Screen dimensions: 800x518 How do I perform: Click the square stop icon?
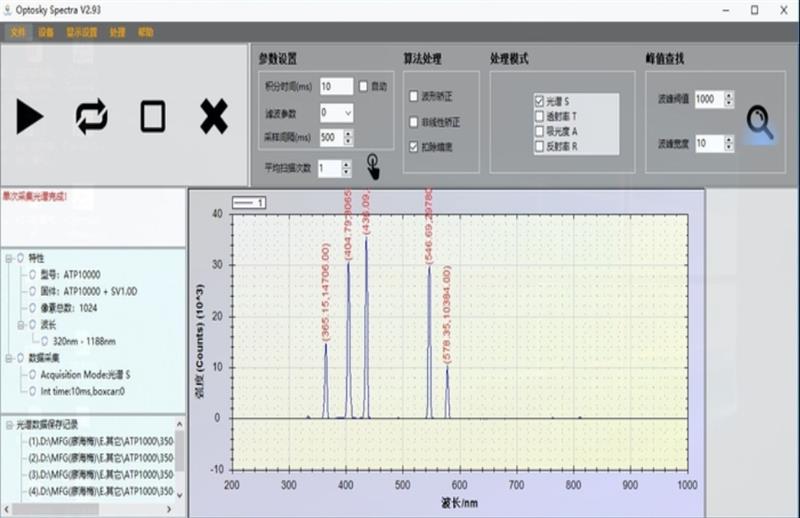[152, 117]
